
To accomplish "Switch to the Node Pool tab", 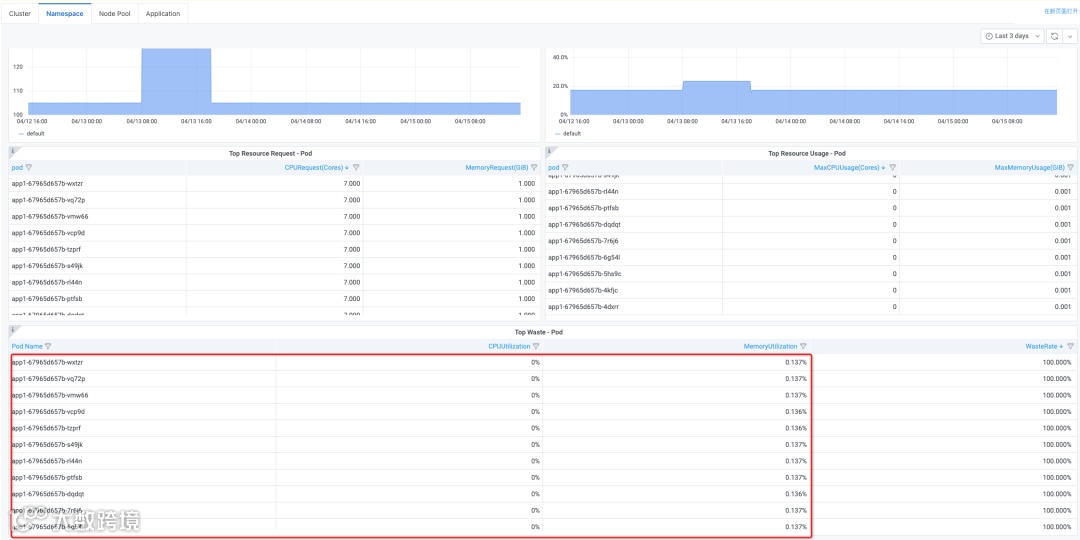I will tap(114, 14).
